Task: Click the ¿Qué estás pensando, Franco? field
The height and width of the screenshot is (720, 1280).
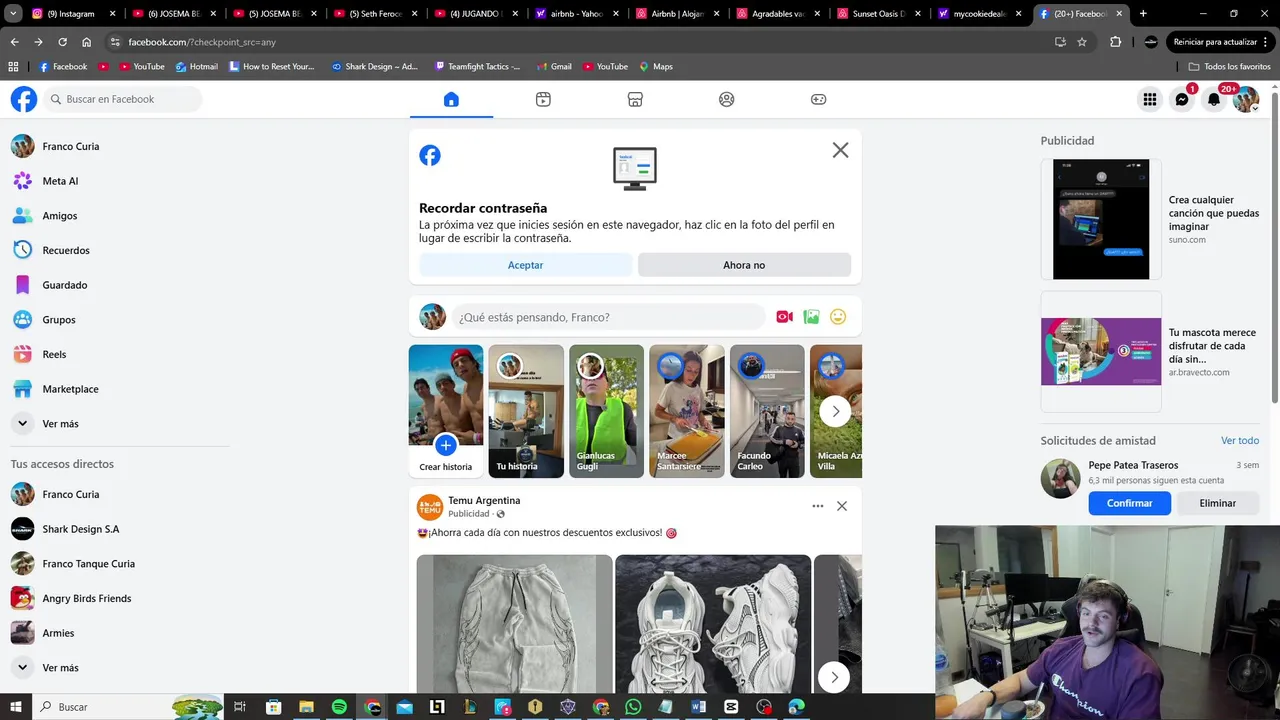Action: (x=608, y=317)
